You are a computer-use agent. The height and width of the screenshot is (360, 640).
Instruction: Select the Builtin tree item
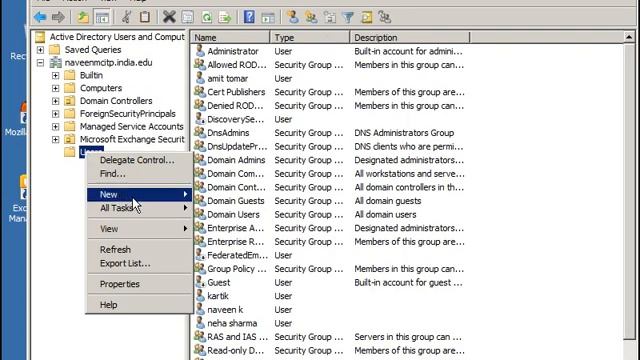pos(91,75)
